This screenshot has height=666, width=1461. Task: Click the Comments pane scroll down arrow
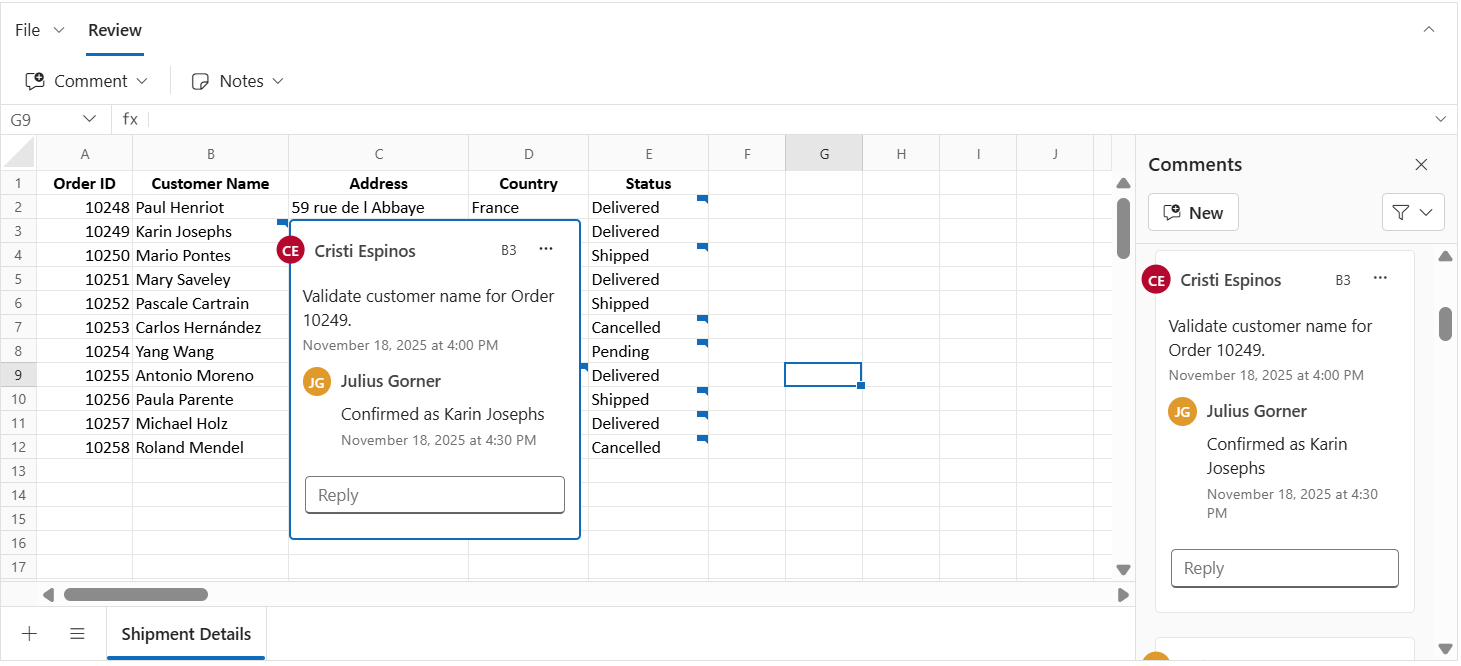coord(1445,648)
